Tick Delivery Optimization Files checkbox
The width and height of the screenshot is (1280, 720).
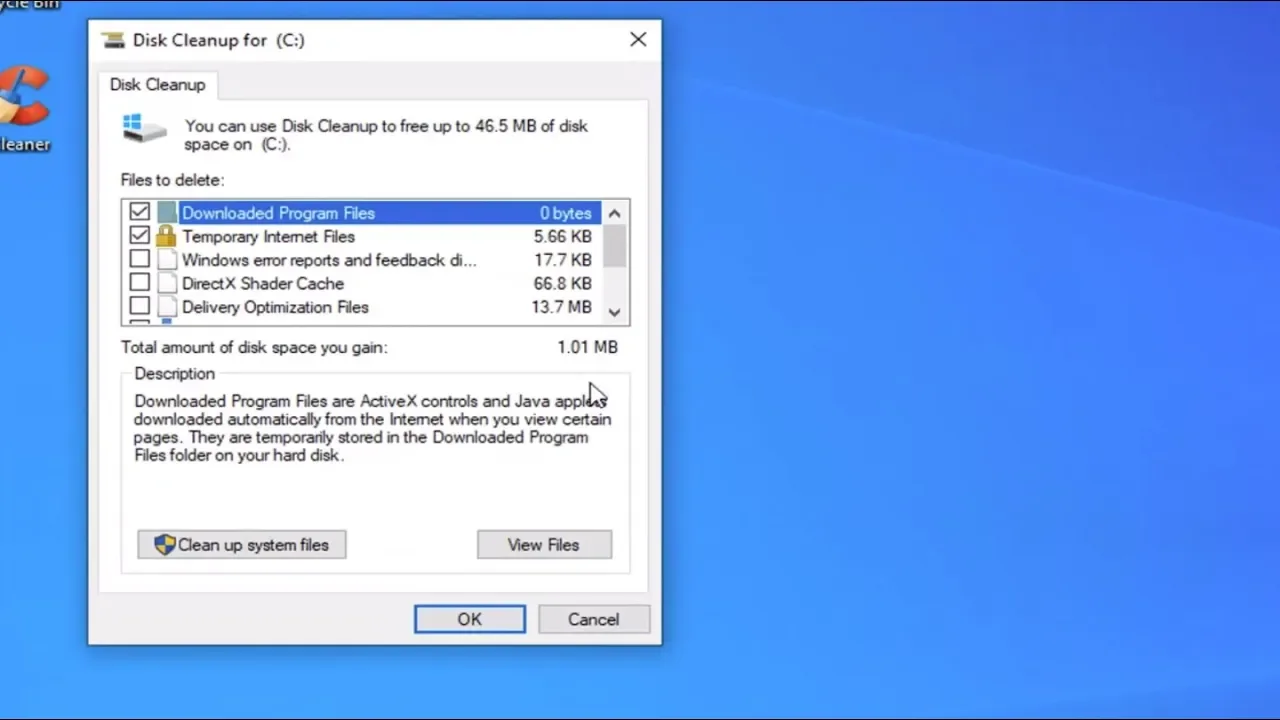[139, 307]
